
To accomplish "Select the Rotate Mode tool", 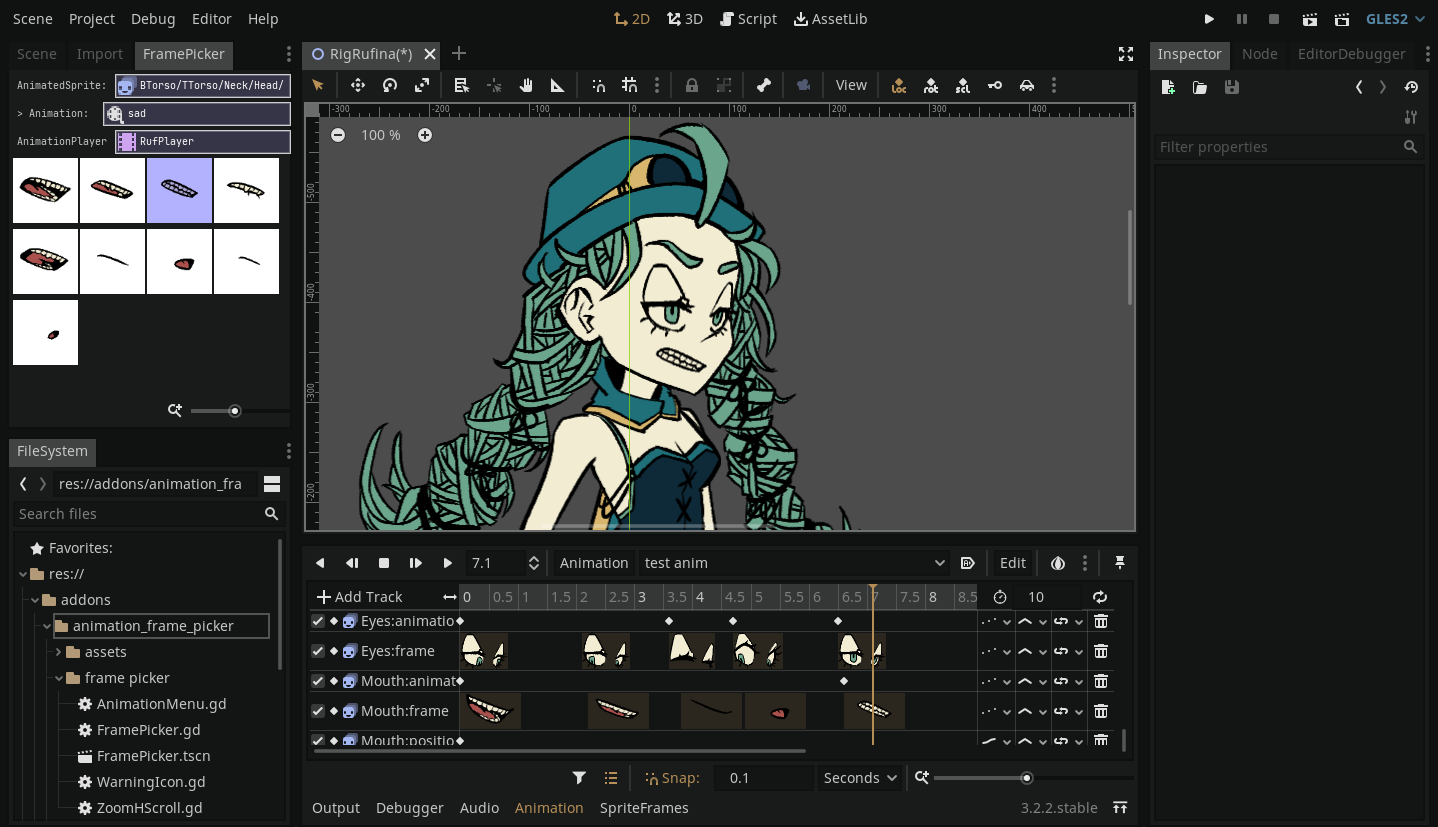I will click(x=390, y=85).
